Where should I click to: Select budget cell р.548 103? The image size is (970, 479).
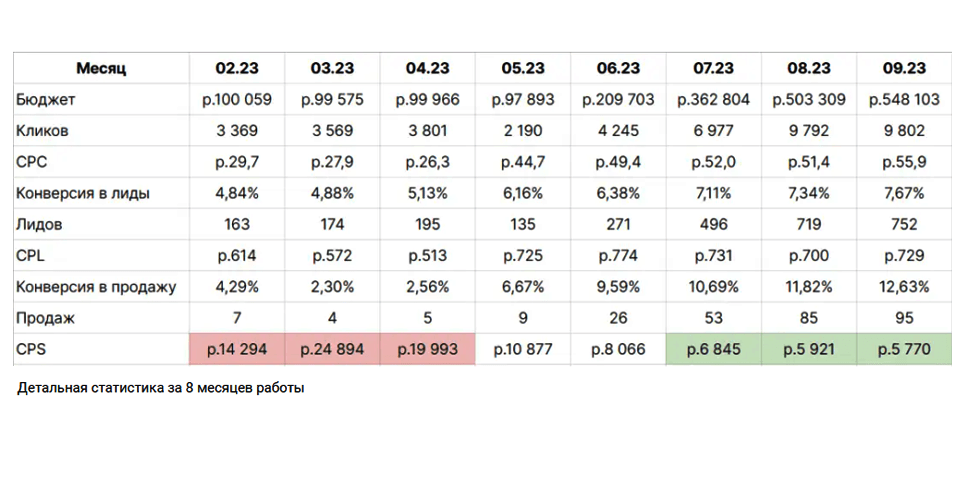coord(904,100)
